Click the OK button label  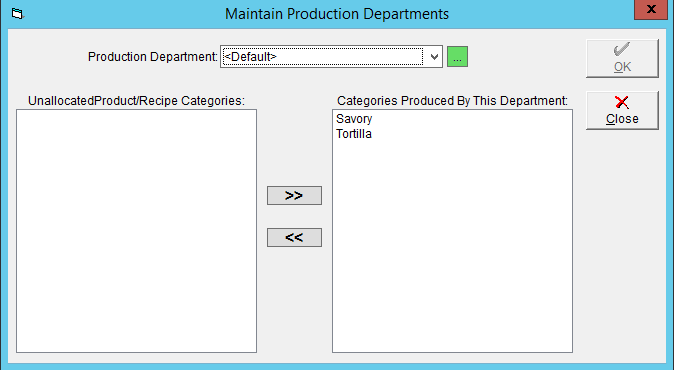click(622, 67)
